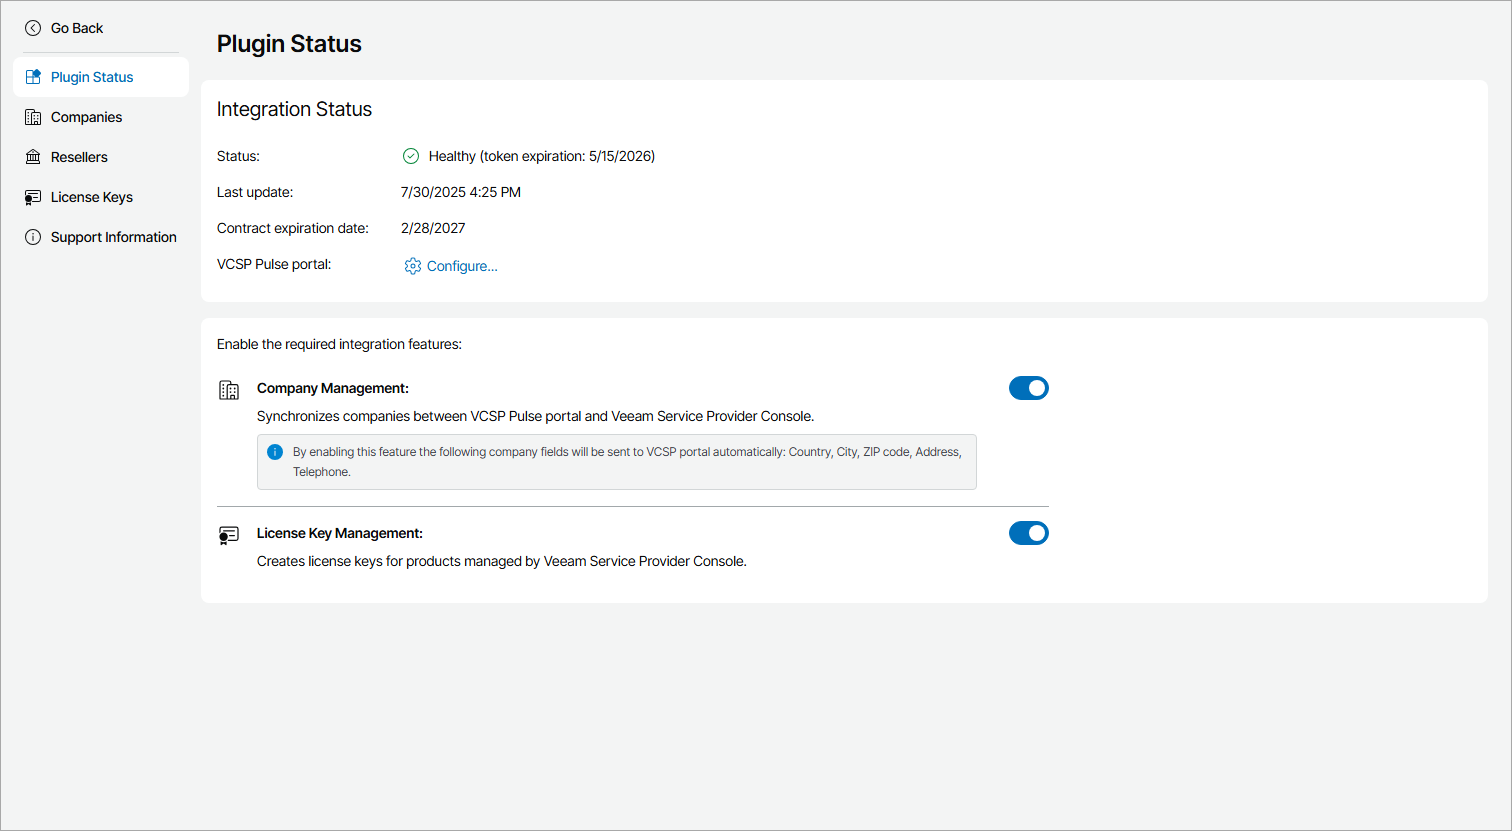1512x831 pixels.
Task: Click the License Key Management certificate icon
Action: (x=229, y=536)
